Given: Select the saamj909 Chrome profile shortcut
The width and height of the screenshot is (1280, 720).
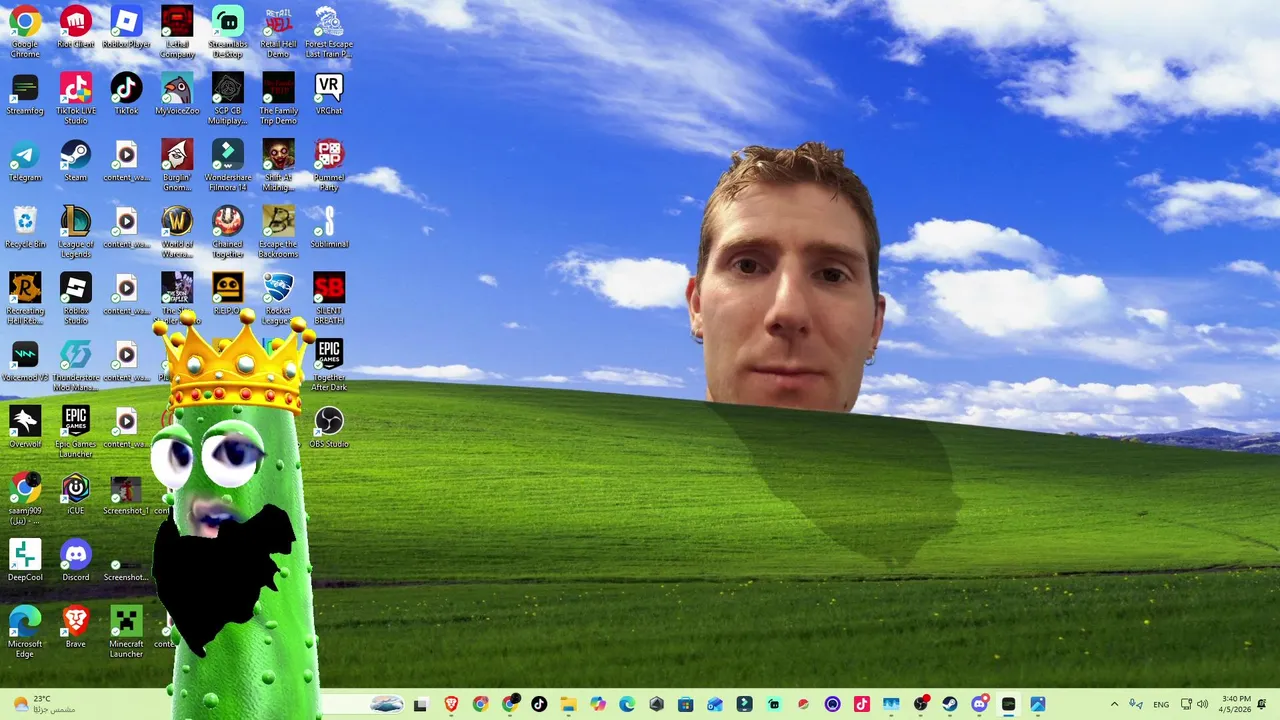Looking at the screenshot, I should tap(25, 498).
